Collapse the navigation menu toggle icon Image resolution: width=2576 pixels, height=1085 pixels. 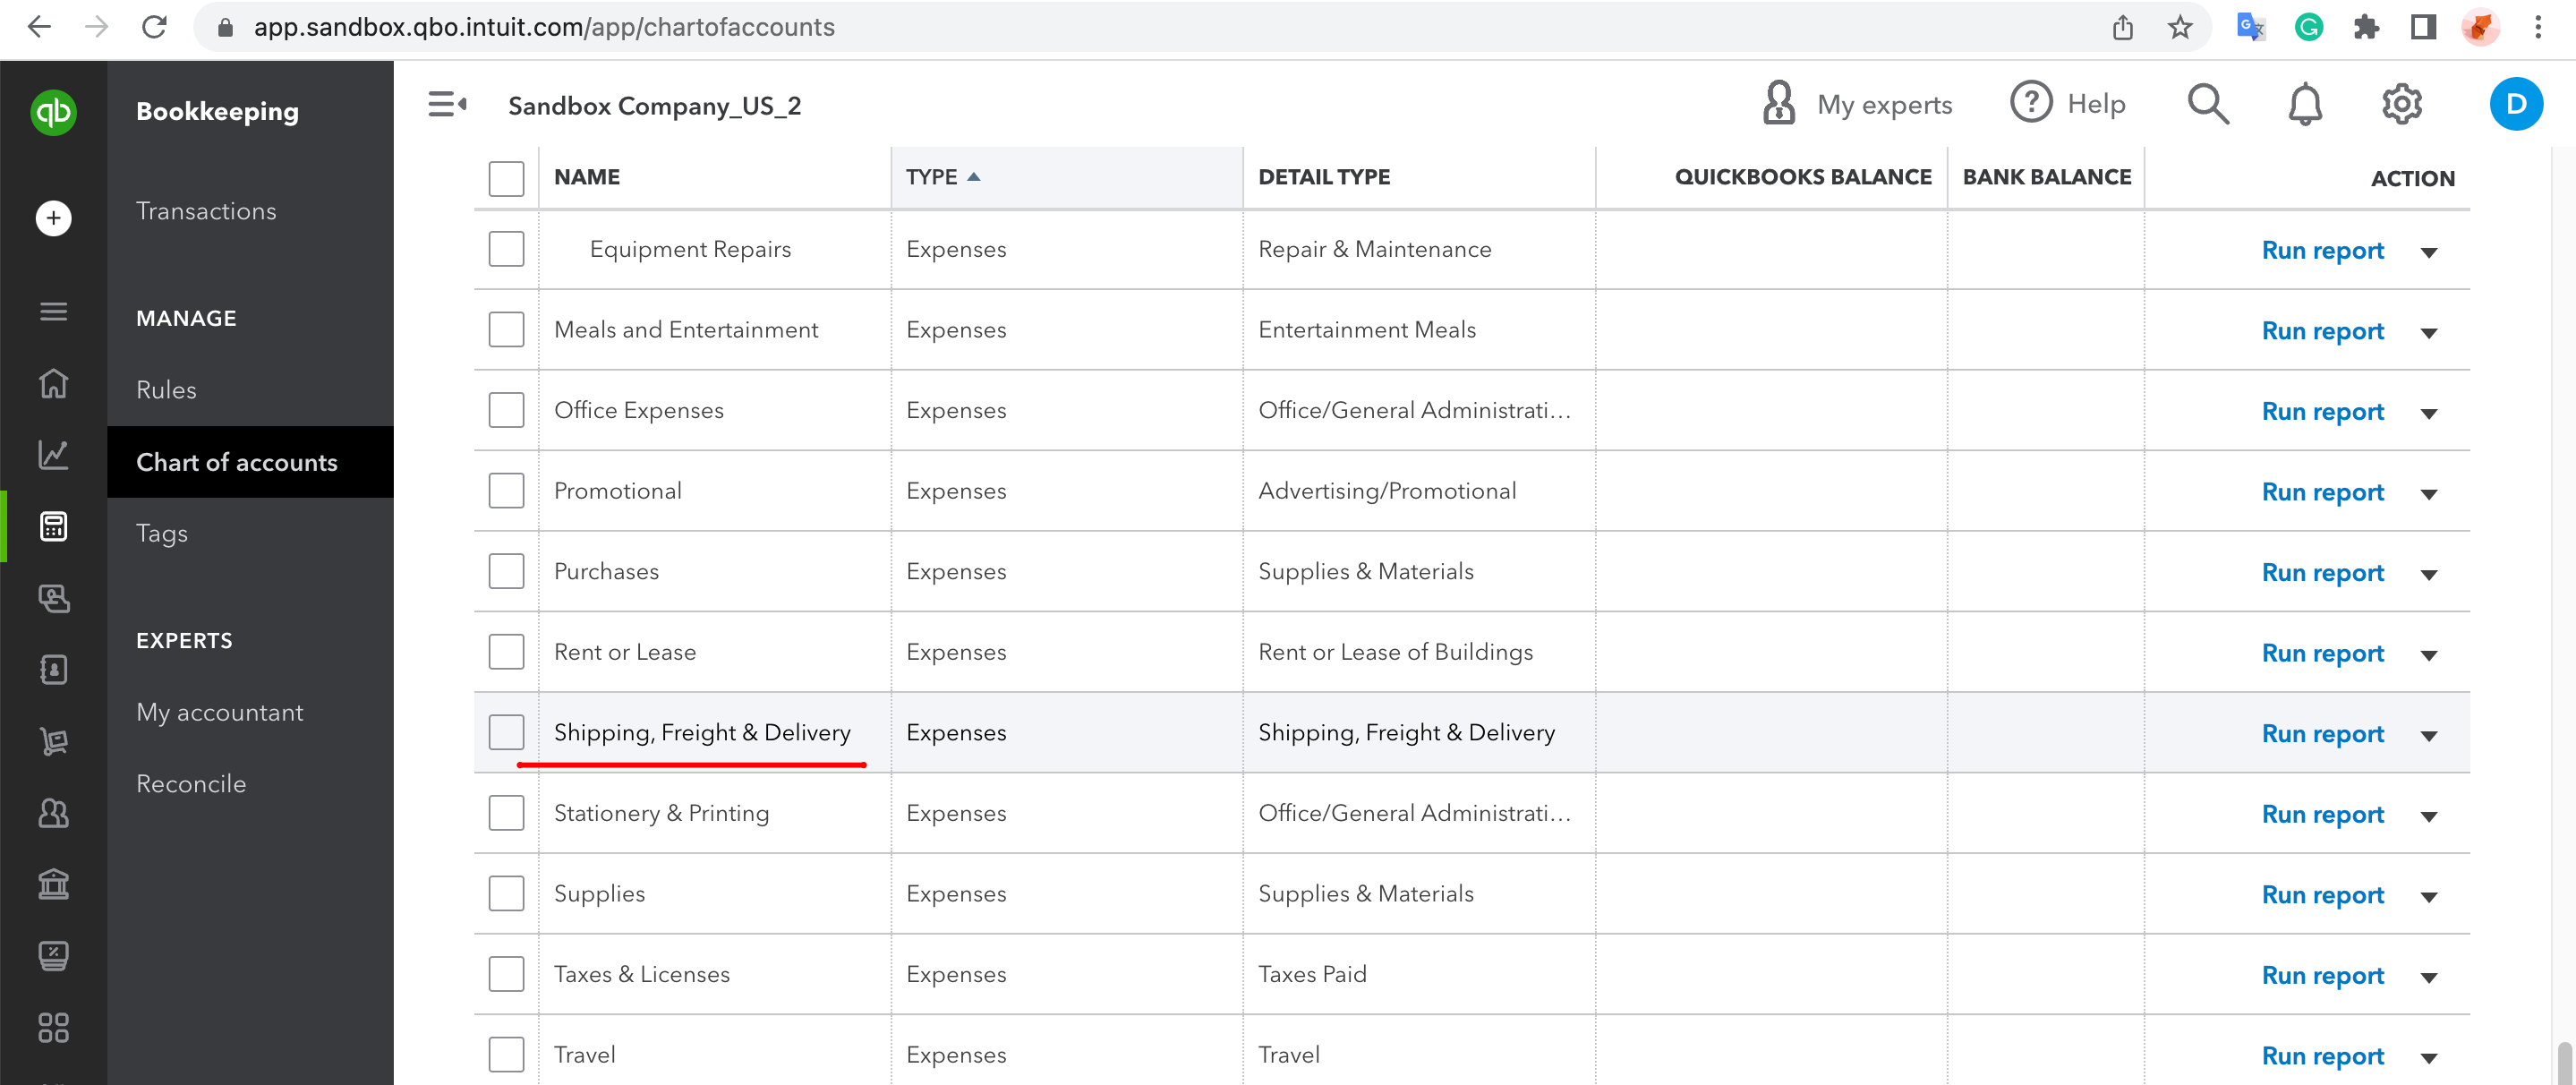click(x=447, y=104)
